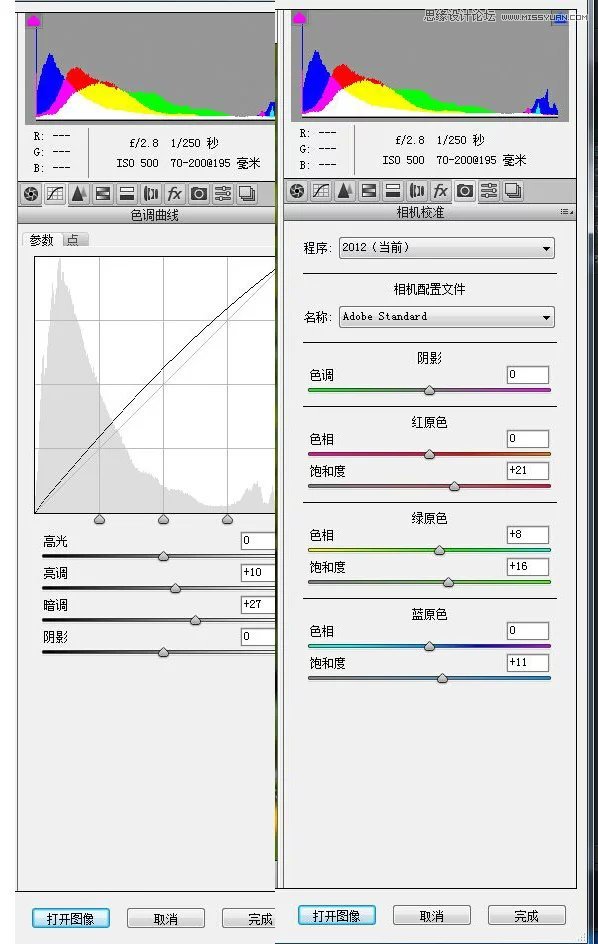Click the 蓝原色 饱和度 +11 field
The image size is (598, 944).
coord(528,663)
